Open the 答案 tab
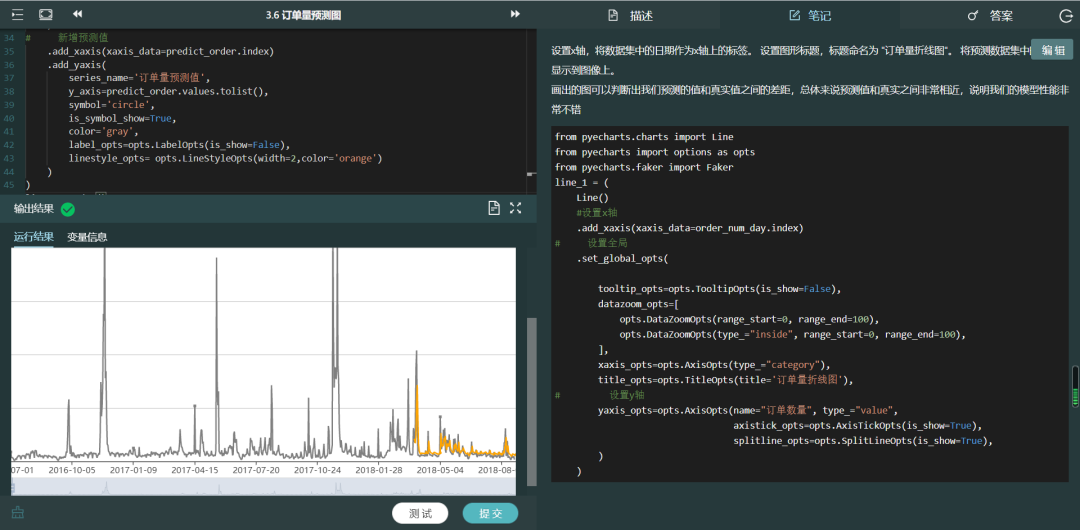This screenshot has height=530, width=1080. (990, 15)
